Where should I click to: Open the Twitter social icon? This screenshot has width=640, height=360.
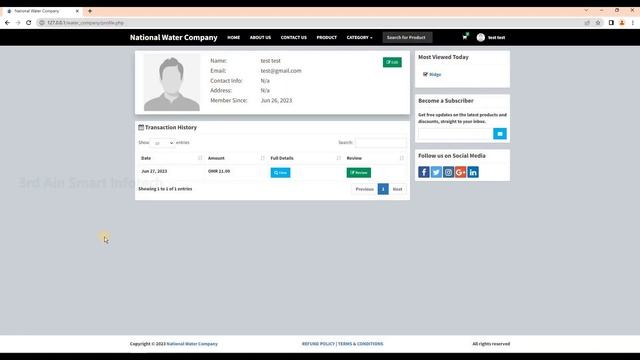tap(436, 172)
